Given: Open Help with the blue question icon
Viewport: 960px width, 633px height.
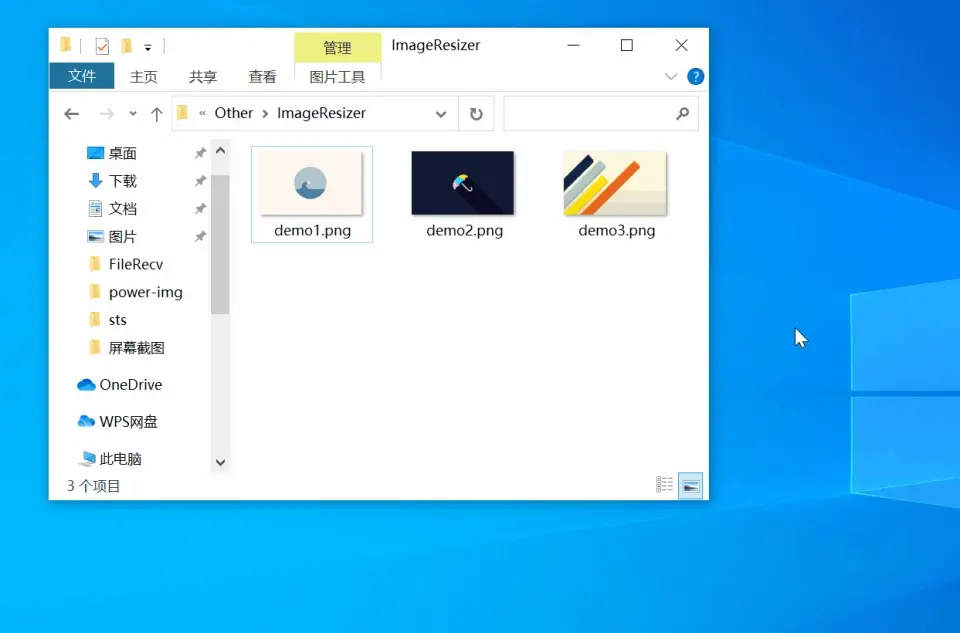Looking at the screenshot, I should click(x=696, y=77).
